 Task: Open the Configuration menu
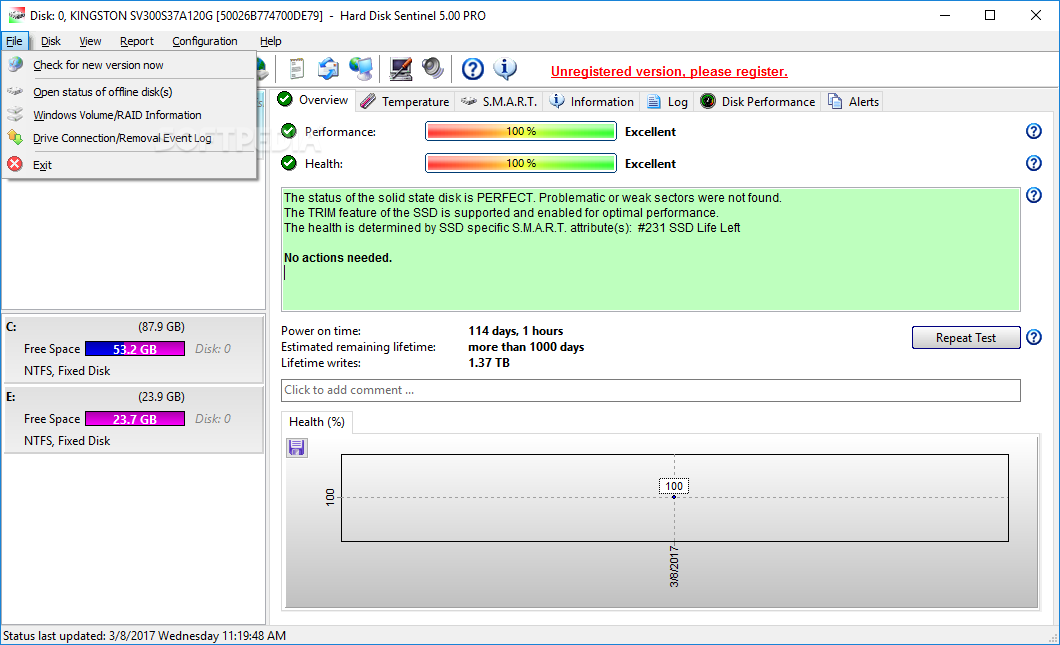click(x=205, y=41)
